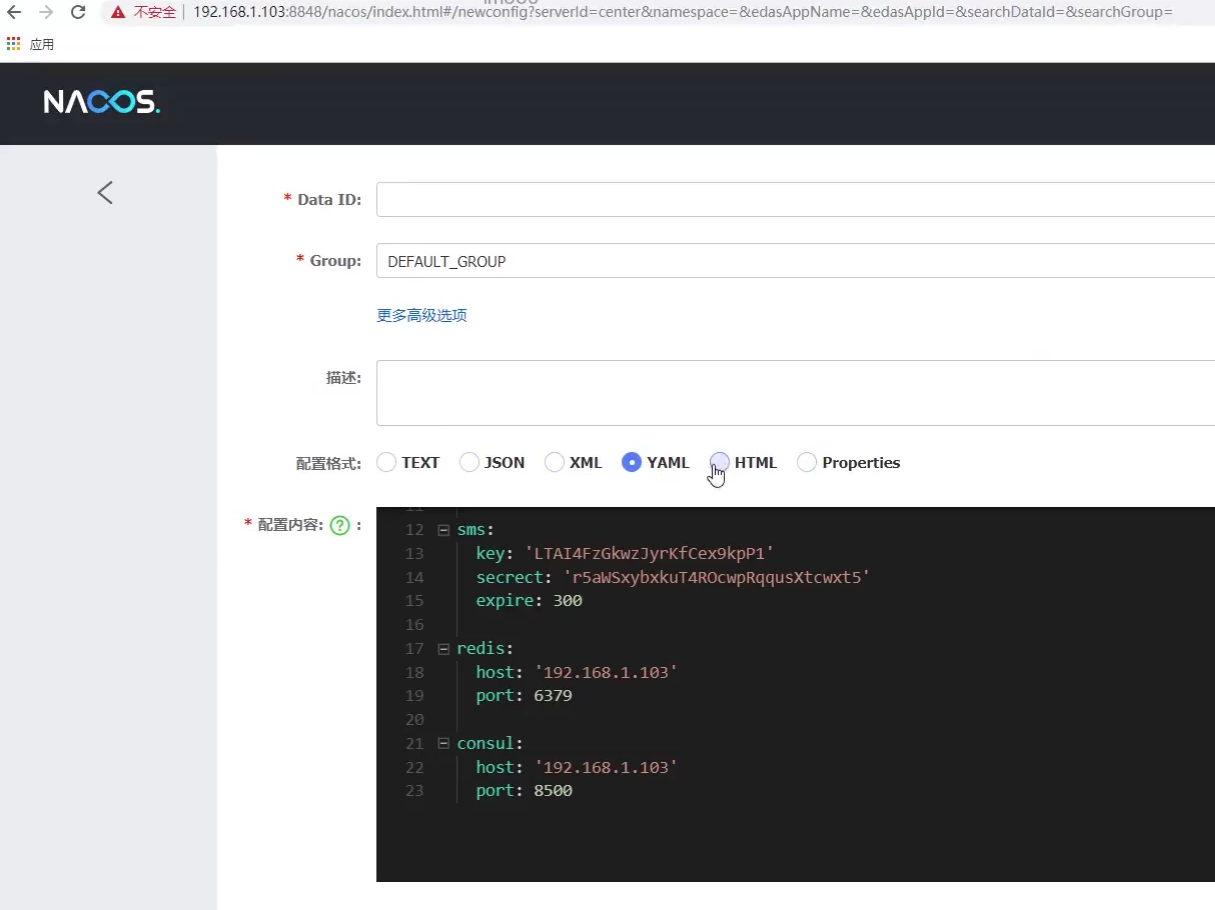Screen dimensions: 1215x910
Task: Go back using the left chevron
Action: pyautogui.click(x=105, y=193)
